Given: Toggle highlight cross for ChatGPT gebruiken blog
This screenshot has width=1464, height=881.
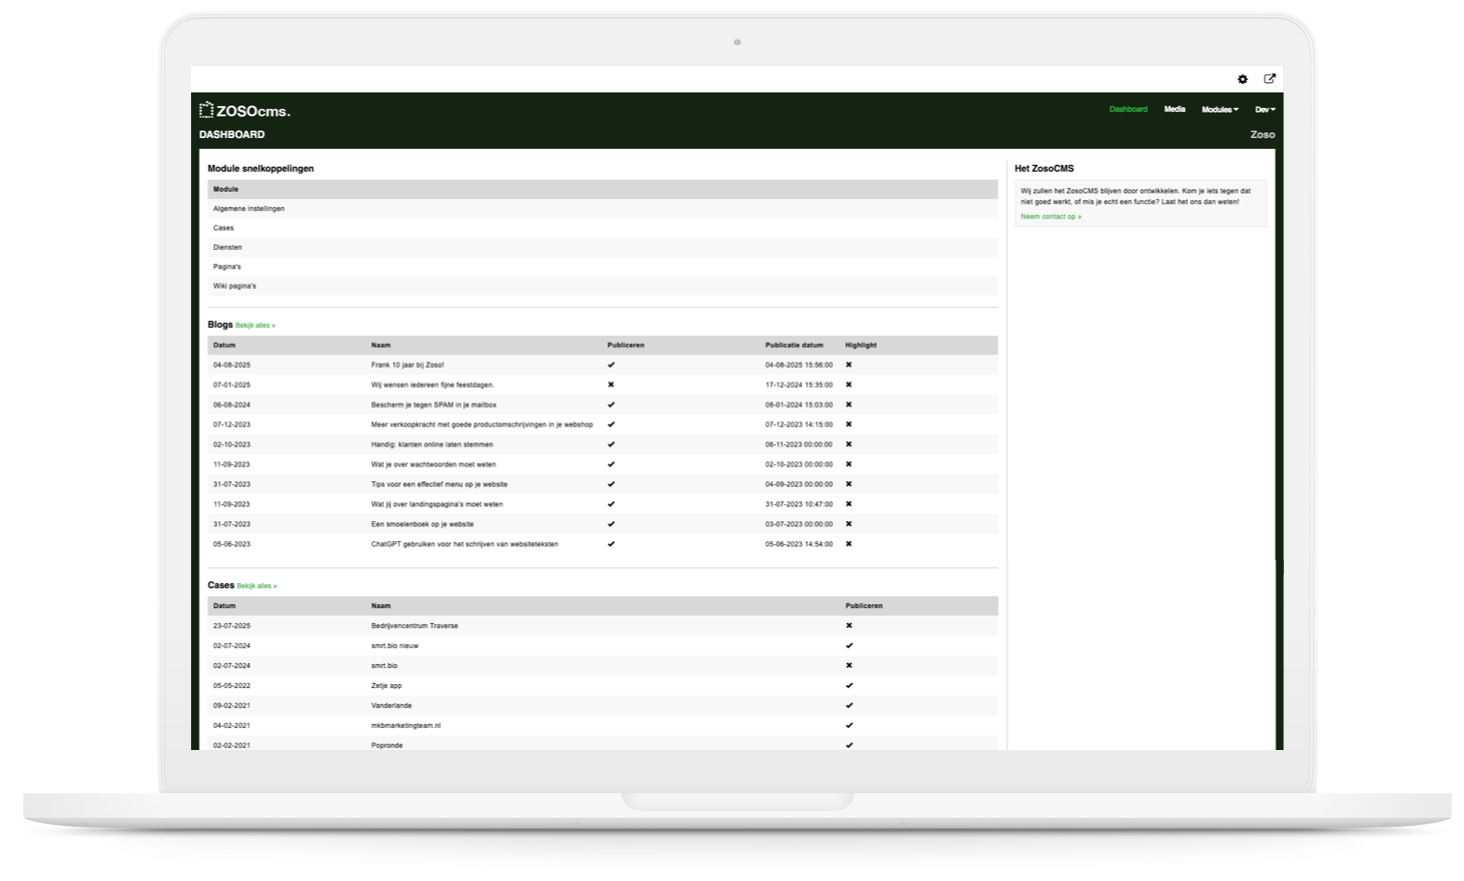Looking at the screenshot, I should tap(849, 544).
